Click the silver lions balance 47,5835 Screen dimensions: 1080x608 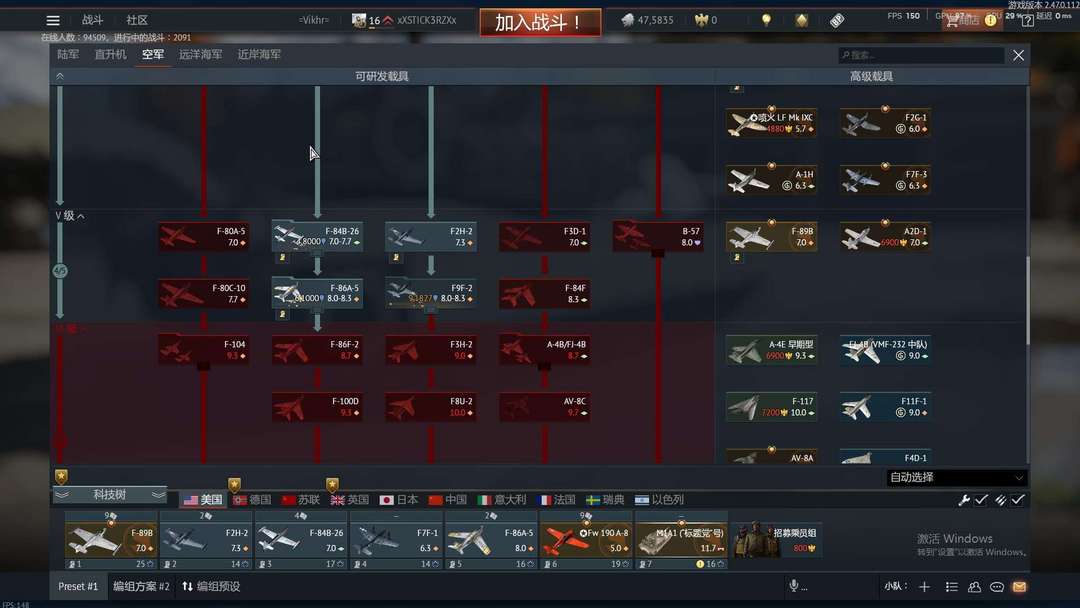coord(647,21)
